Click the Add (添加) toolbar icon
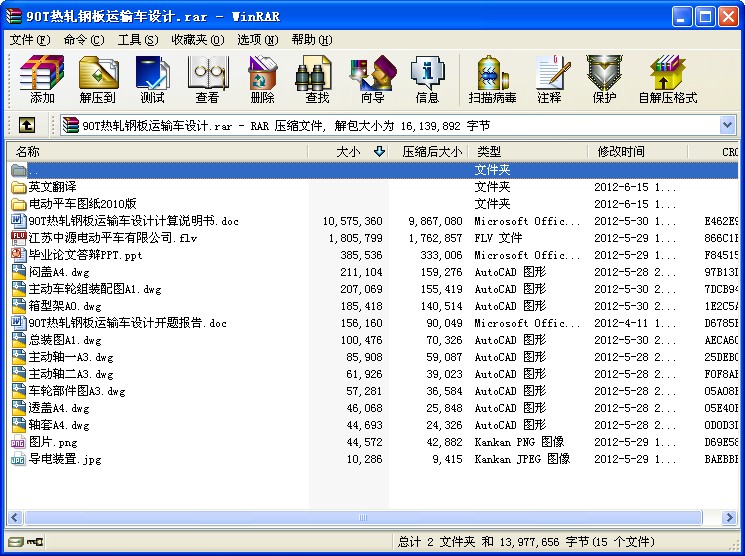The width and height of the screenshot is (745, 556). click(42, 78)
